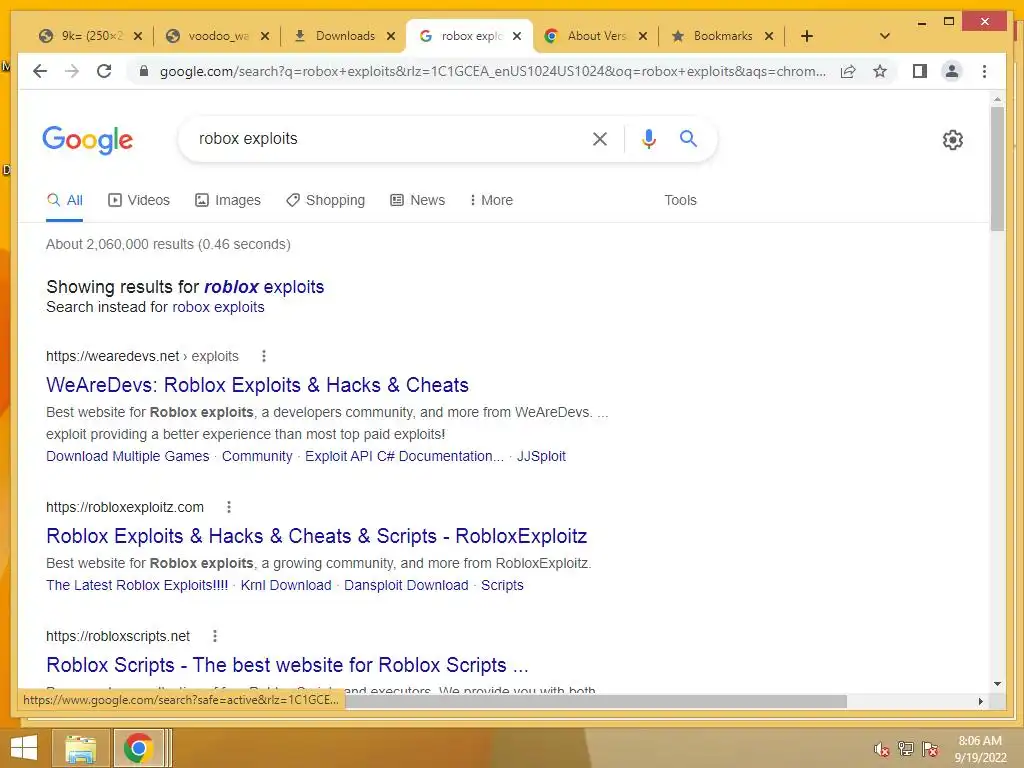Submit search with the magnifier icon
Image resolution: width=1024 pixels, height=768 pixels.
pos(688,138)
